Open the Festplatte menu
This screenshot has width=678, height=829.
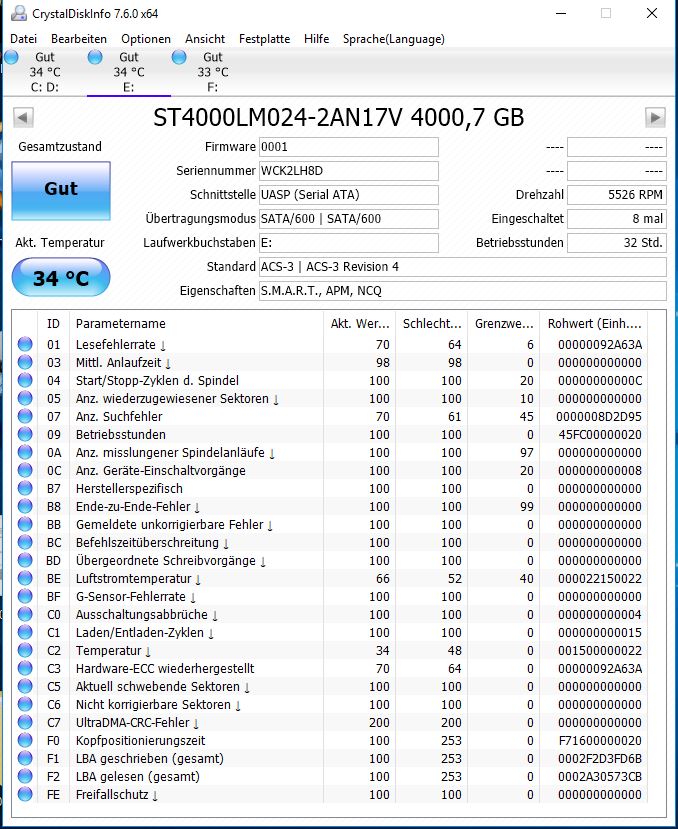264,39
